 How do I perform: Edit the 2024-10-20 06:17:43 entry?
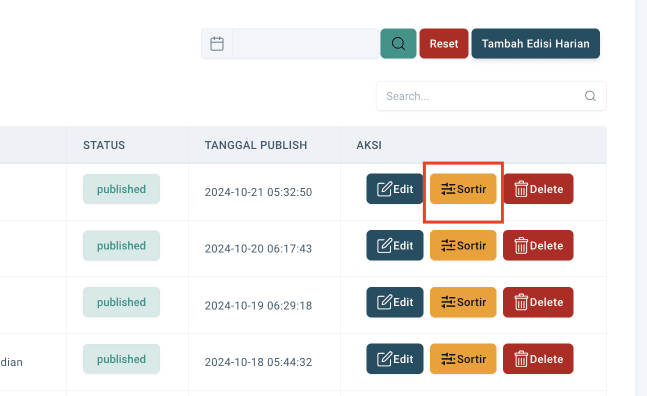coord(395,245)
